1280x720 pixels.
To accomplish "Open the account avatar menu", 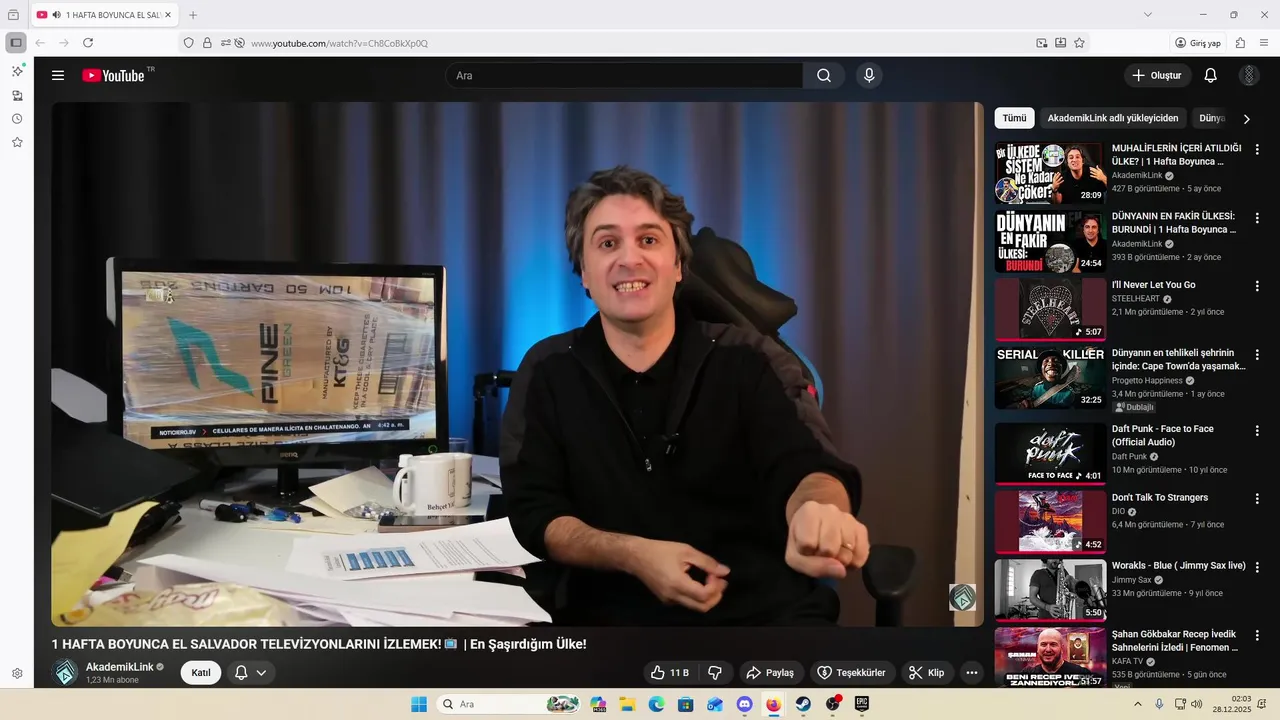I will point(1249,75).
